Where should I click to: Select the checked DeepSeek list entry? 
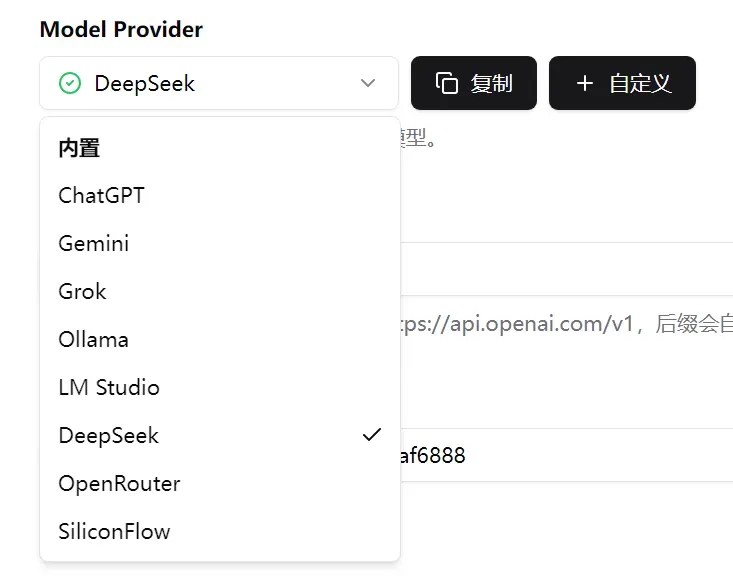click(x=220, y=435)
